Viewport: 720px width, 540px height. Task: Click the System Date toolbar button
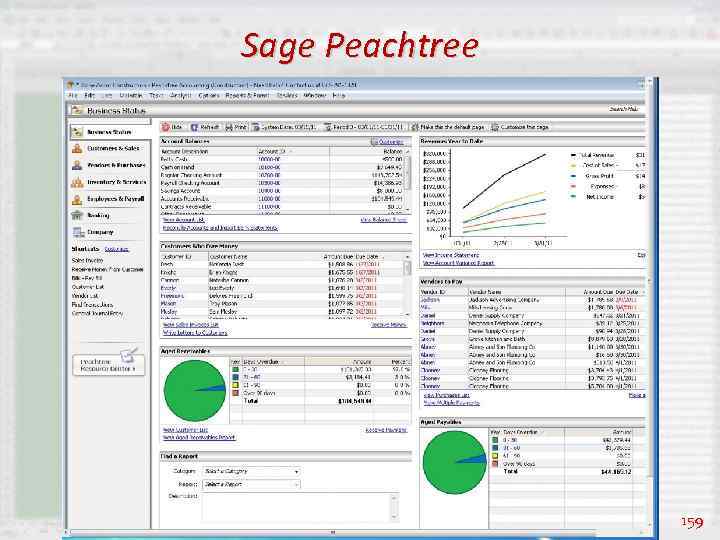coord(284,127)
